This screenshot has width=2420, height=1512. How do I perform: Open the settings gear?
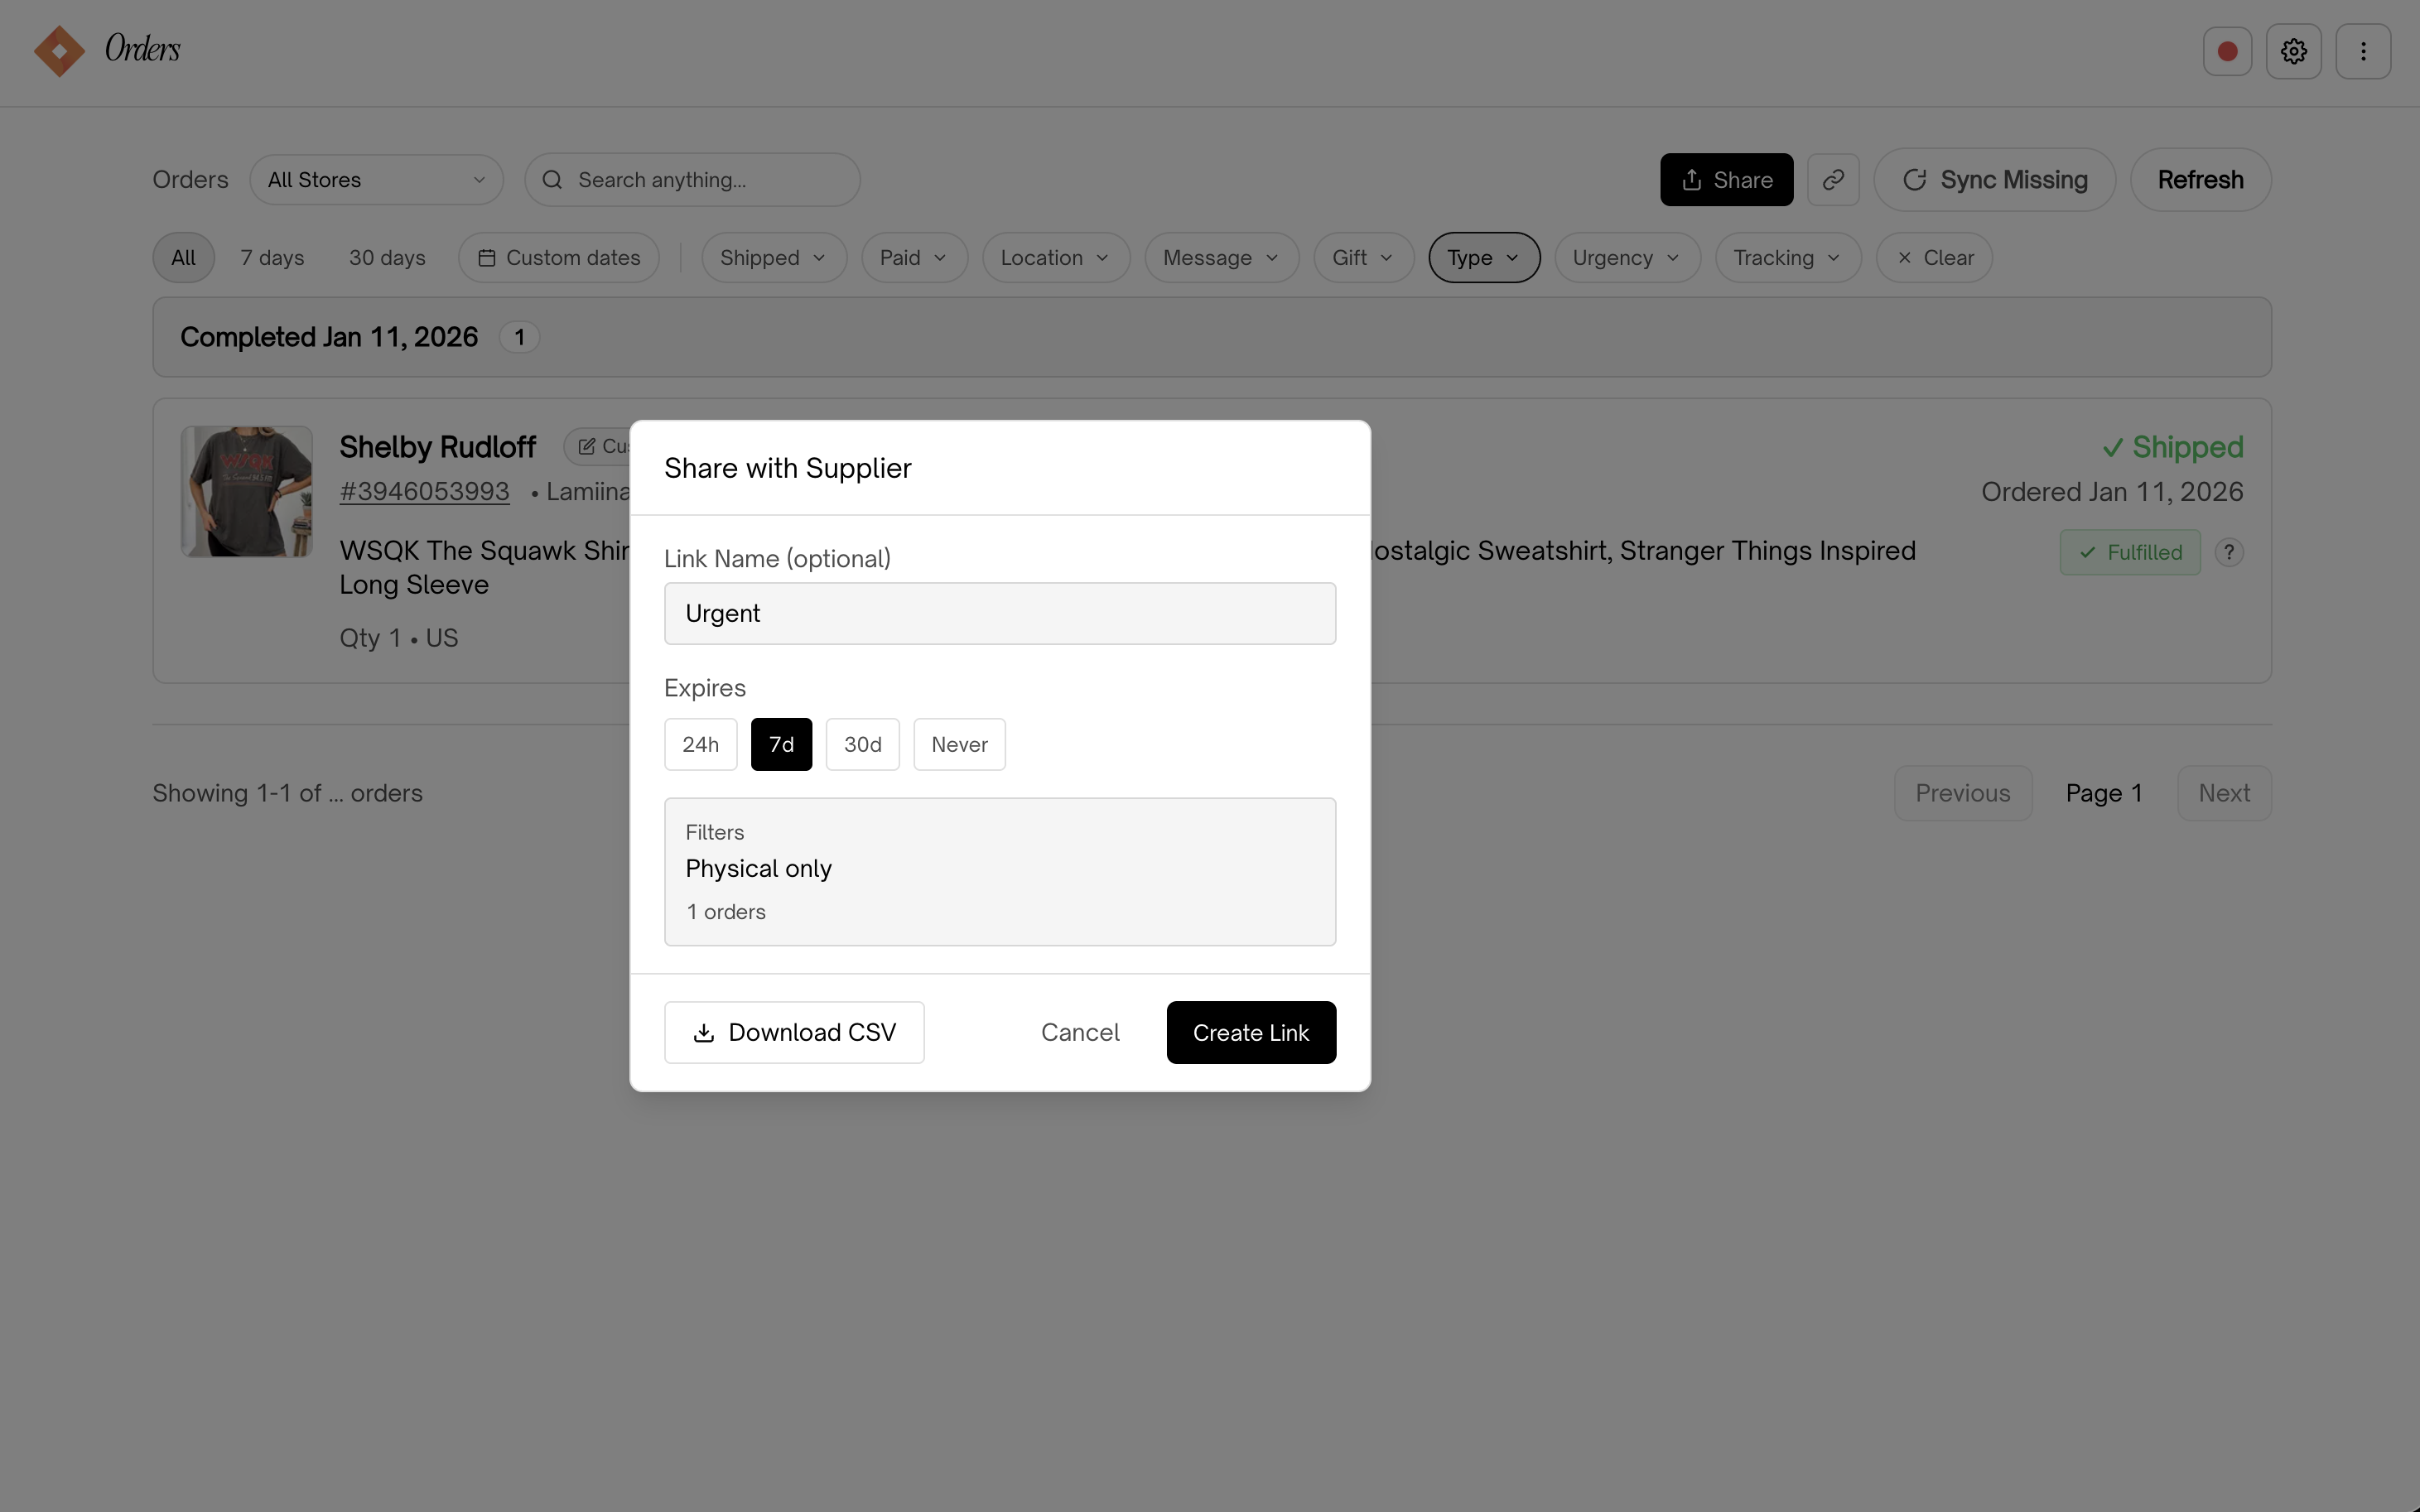(2293, 50)
